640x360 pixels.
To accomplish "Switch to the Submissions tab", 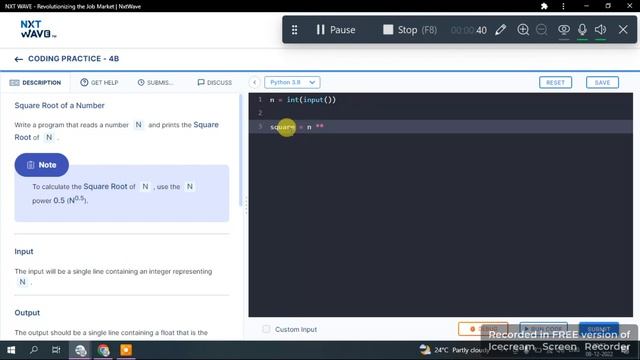I will coord(155,82).
